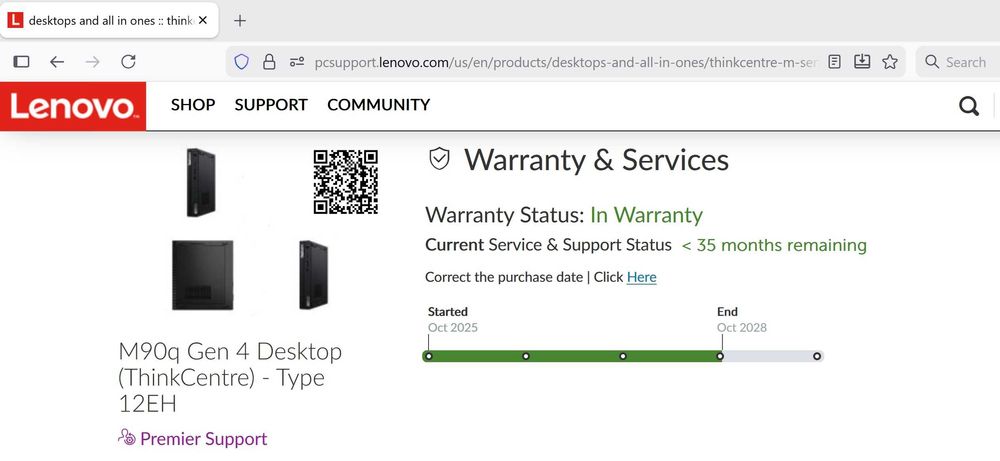
Task: Click the Lenovo logo
Action: point(73,106)
